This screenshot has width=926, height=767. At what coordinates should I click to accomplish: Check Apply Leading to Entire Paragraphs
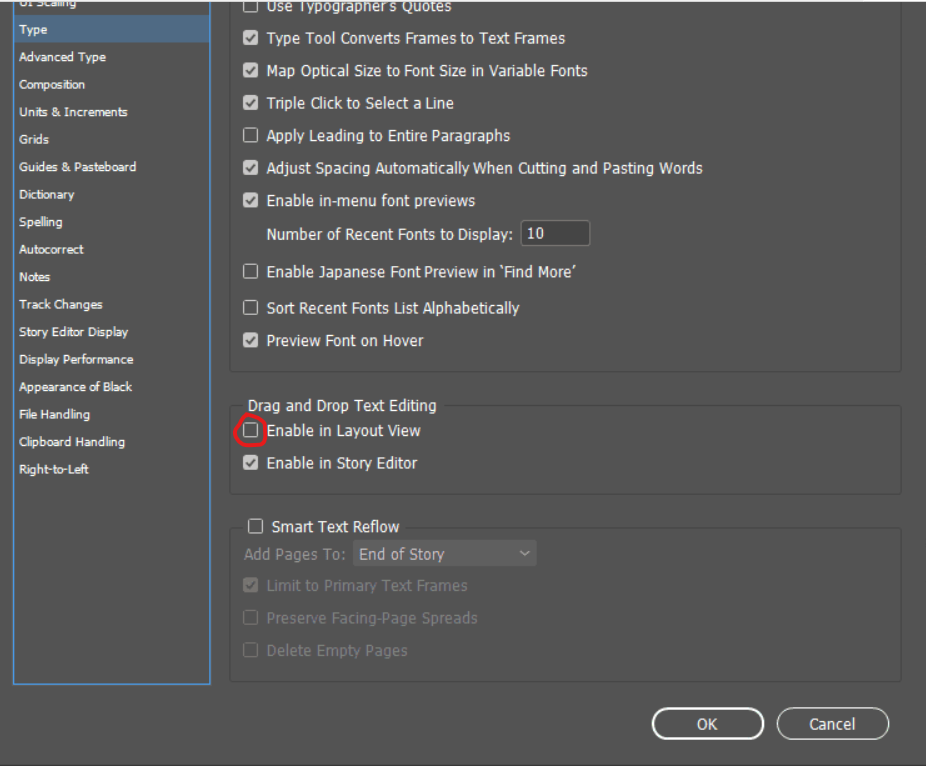(x=251, y=136)
